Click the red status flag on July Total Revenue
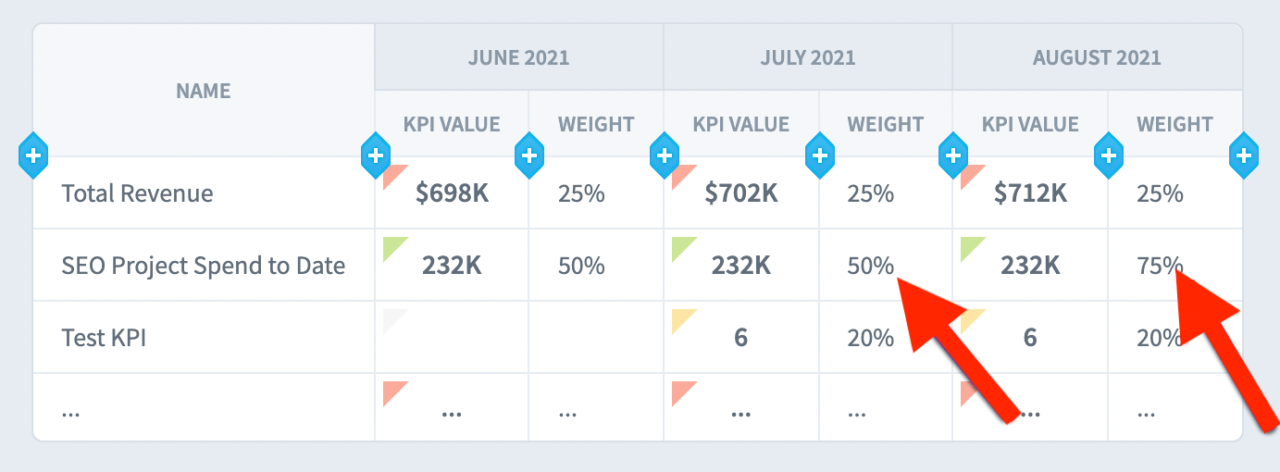This screenshot has height=472, width=1280. click(682, 175)
